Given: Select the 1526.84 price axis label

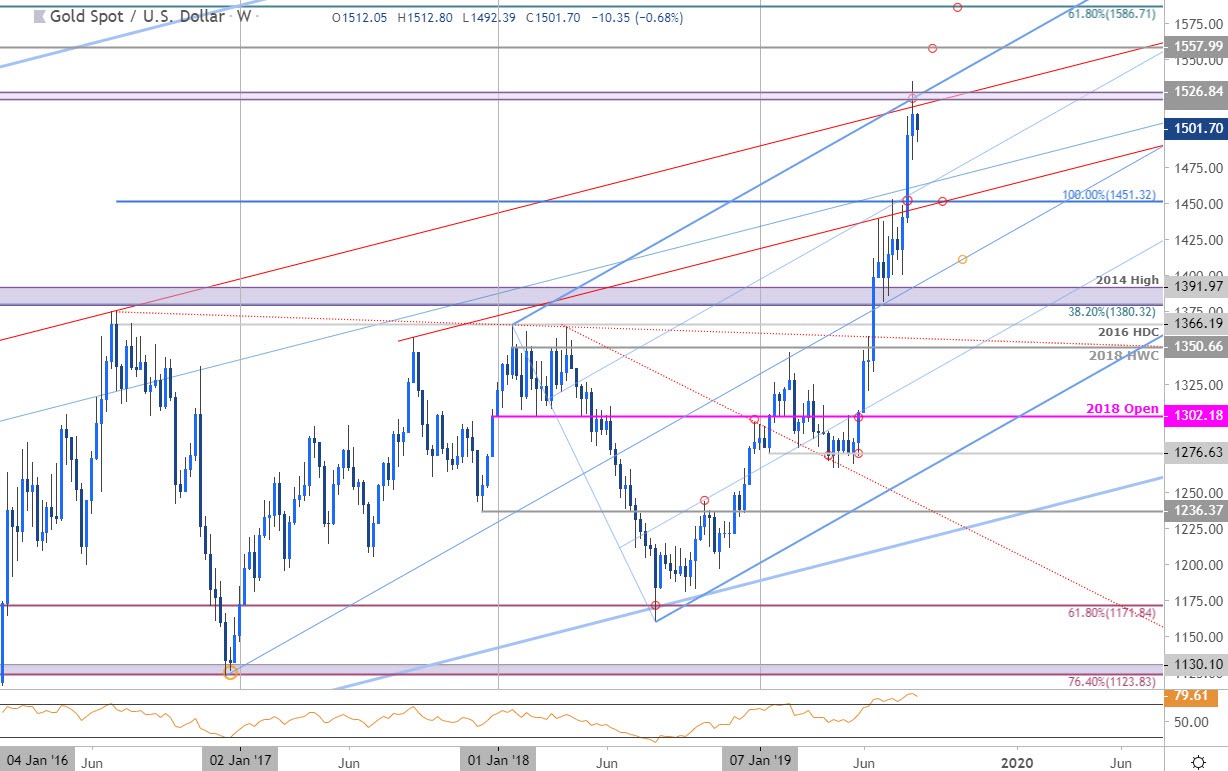Looking at the screenshot, I should pyautogui.click(x=1197, y=91).
